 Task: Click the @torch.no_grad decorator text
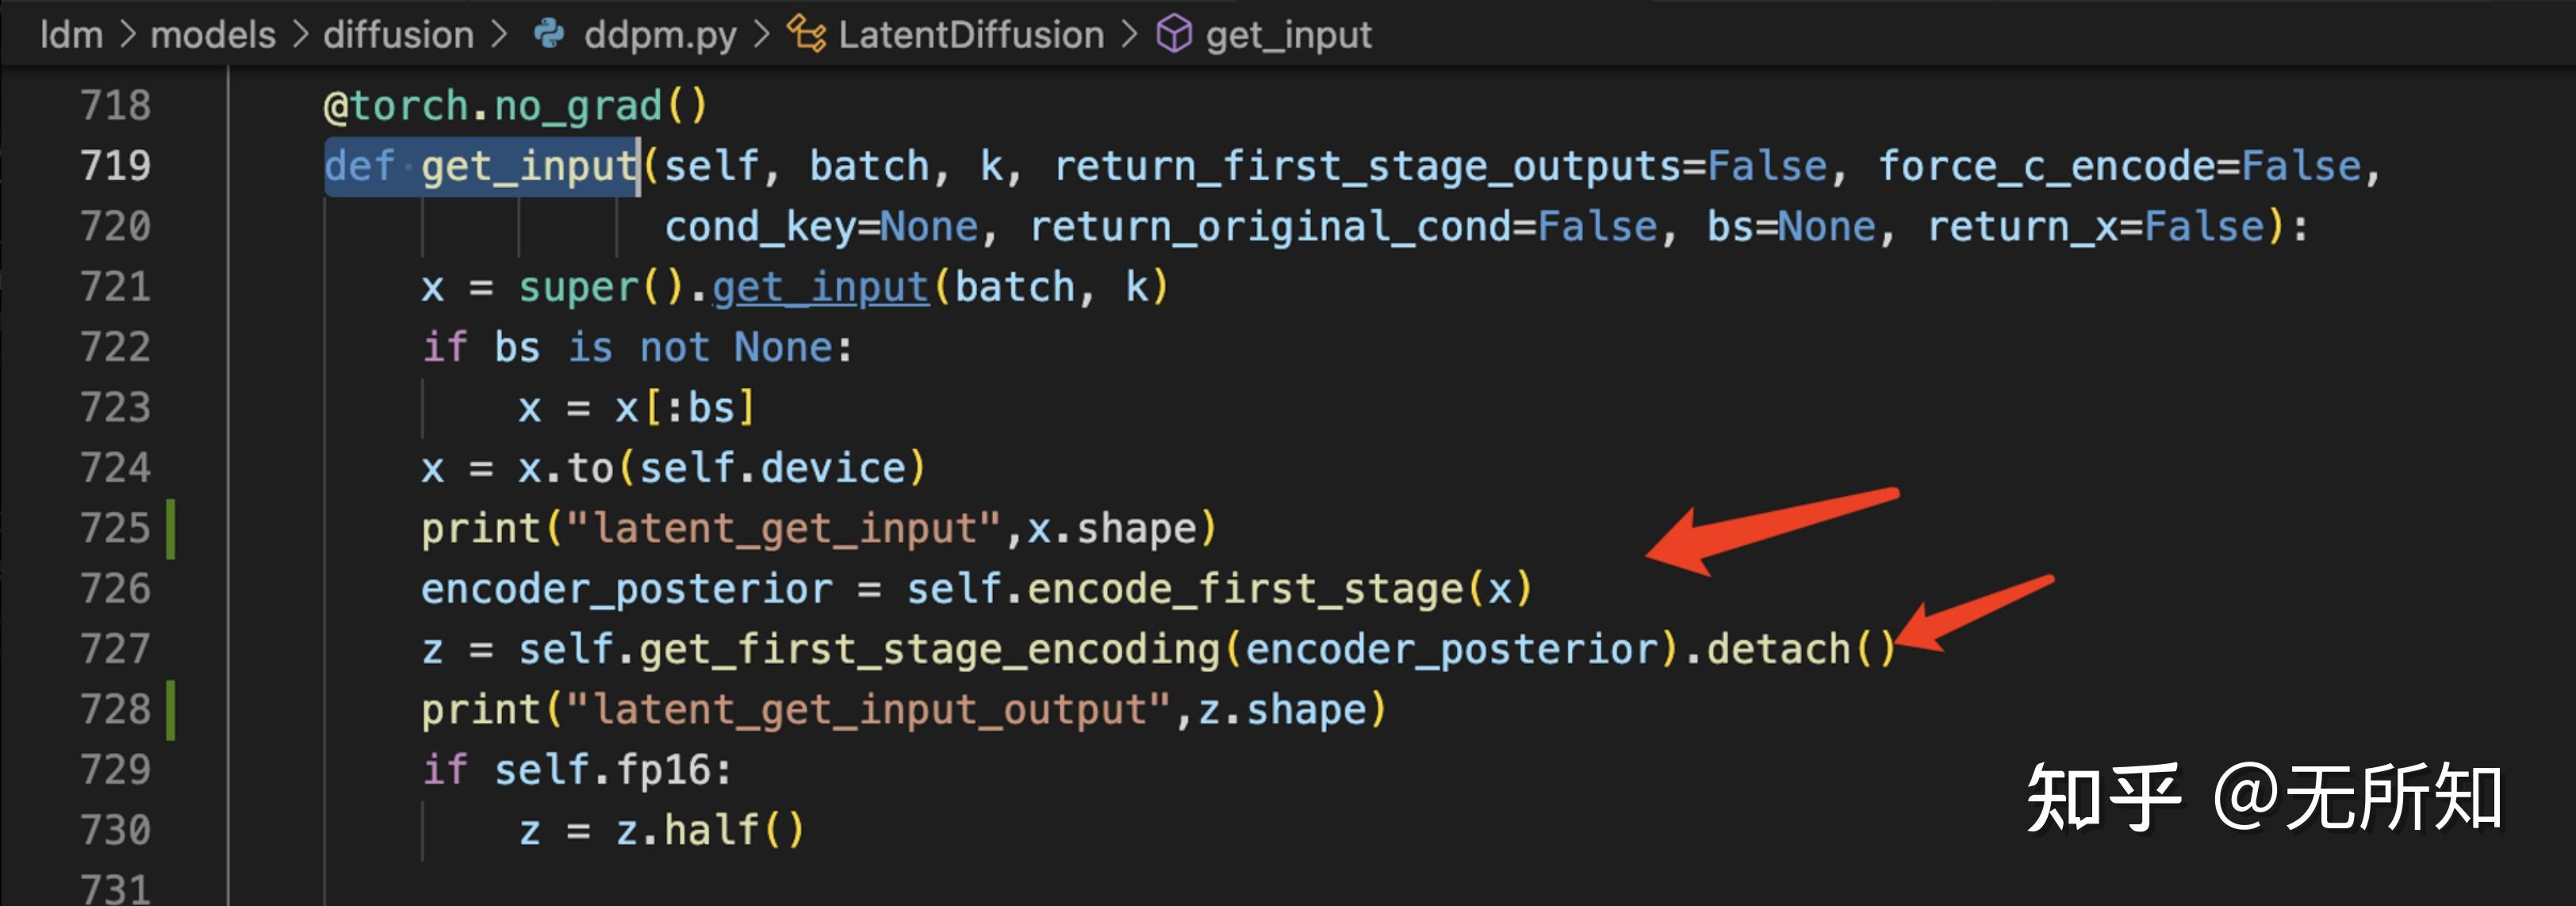pyautogui.click(x=515, y=106)
